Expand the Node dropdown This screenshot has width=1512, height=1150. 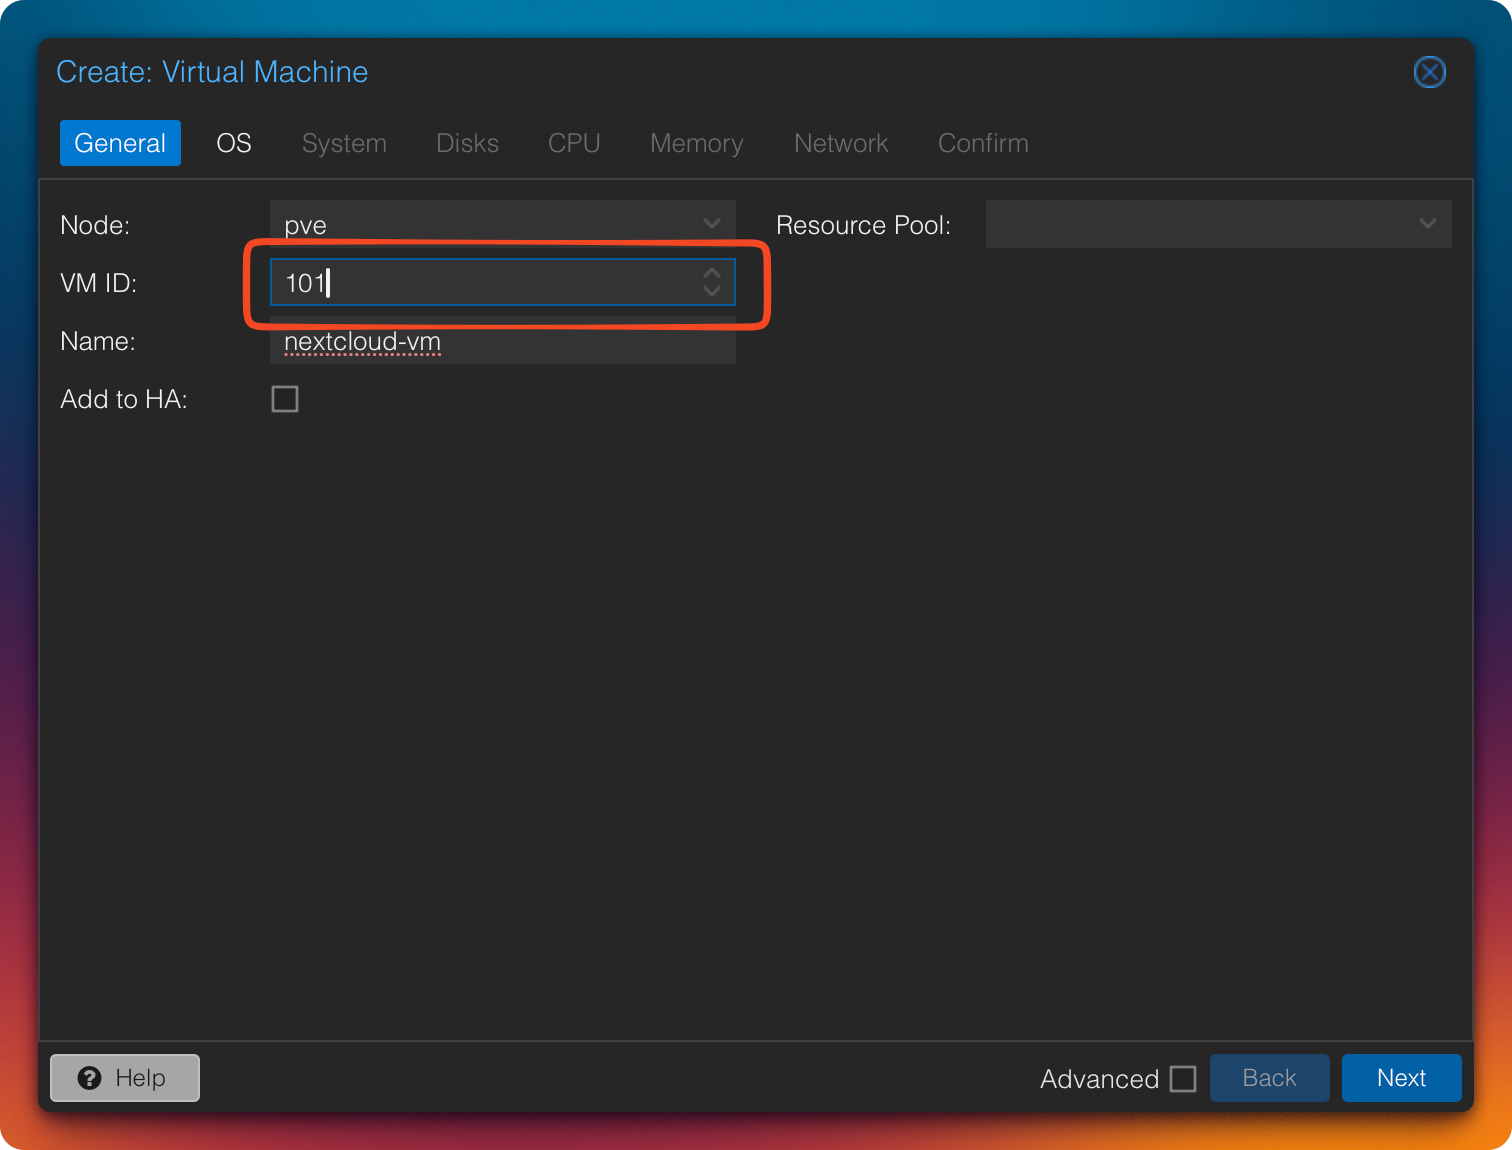(712, 223)
